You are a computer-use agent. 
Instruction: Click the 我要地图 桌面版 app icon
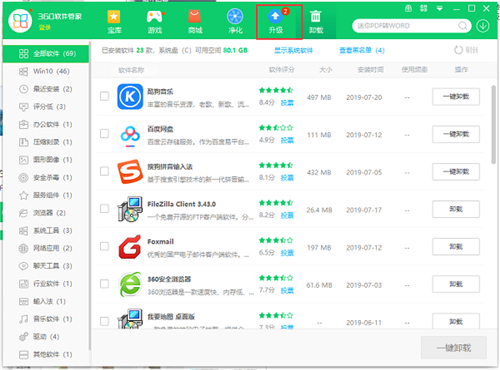tap(130, 319)
